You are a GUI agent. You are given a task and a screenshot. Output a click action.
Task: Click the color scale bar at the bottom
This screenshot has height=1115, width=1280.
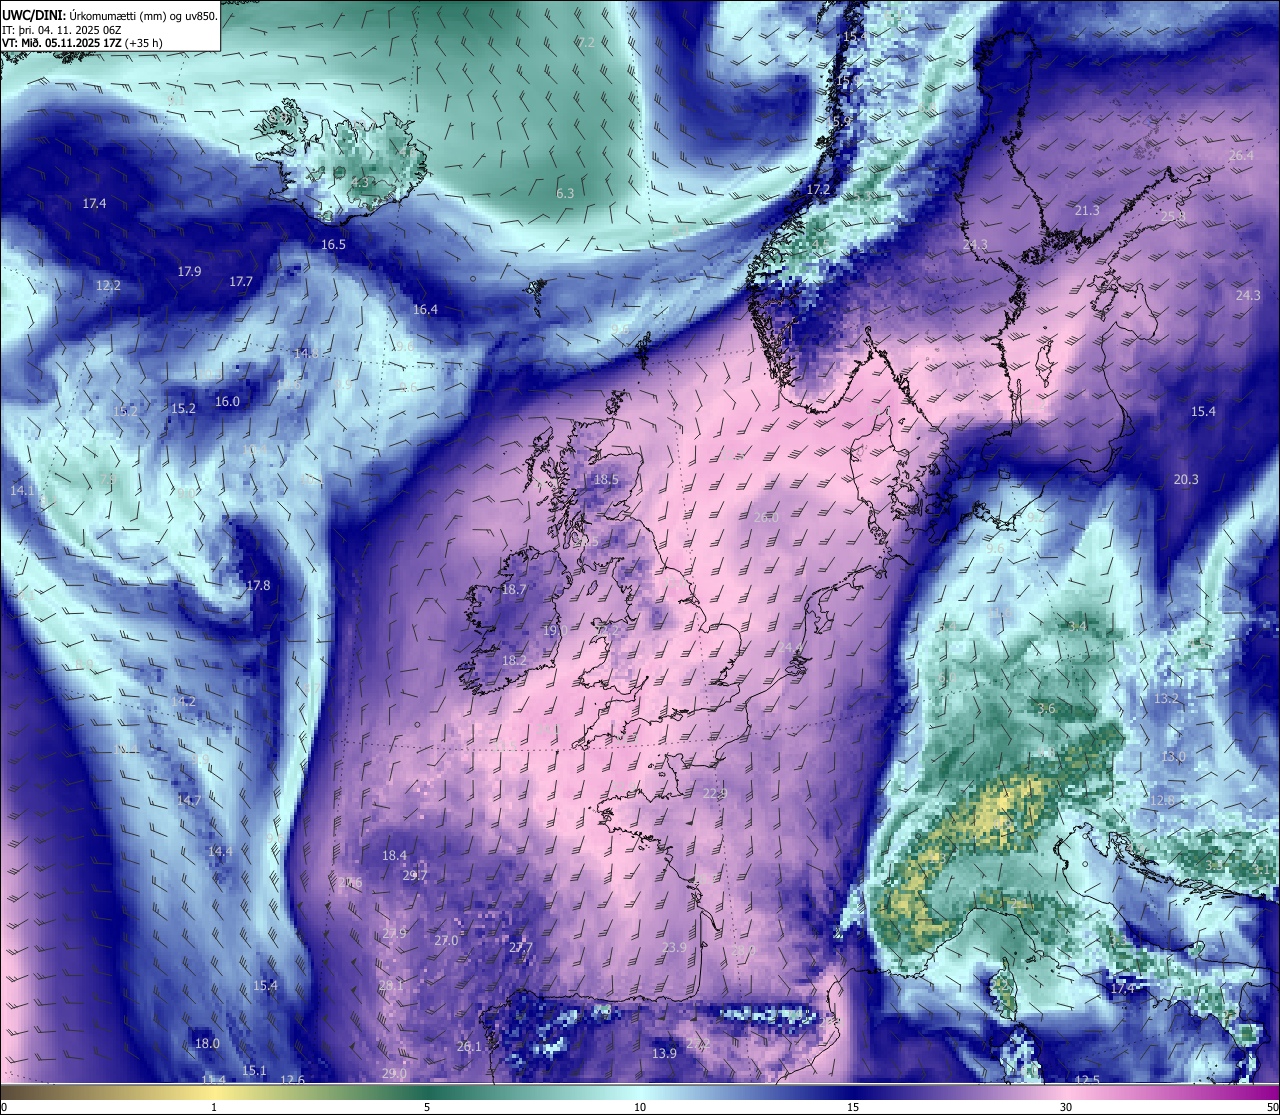pyautogui.click(x=640, y=1092)
